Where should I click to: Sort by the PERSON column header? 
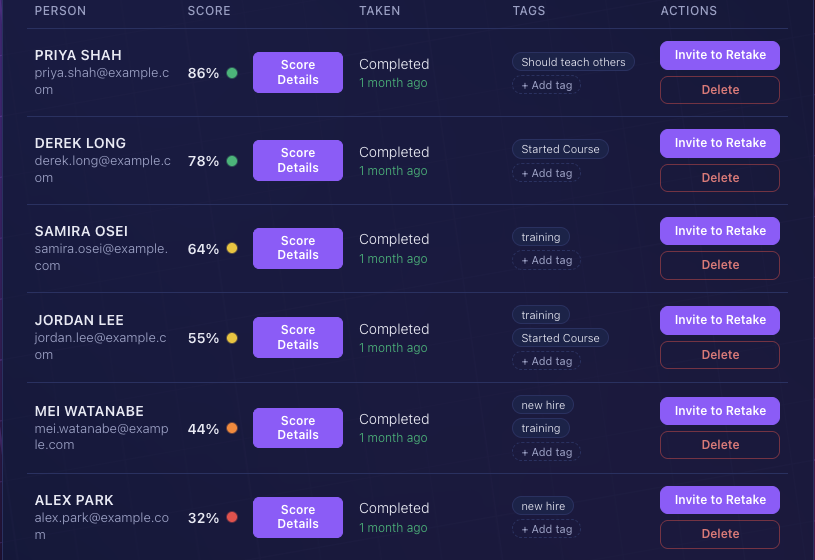pos(60,11)
